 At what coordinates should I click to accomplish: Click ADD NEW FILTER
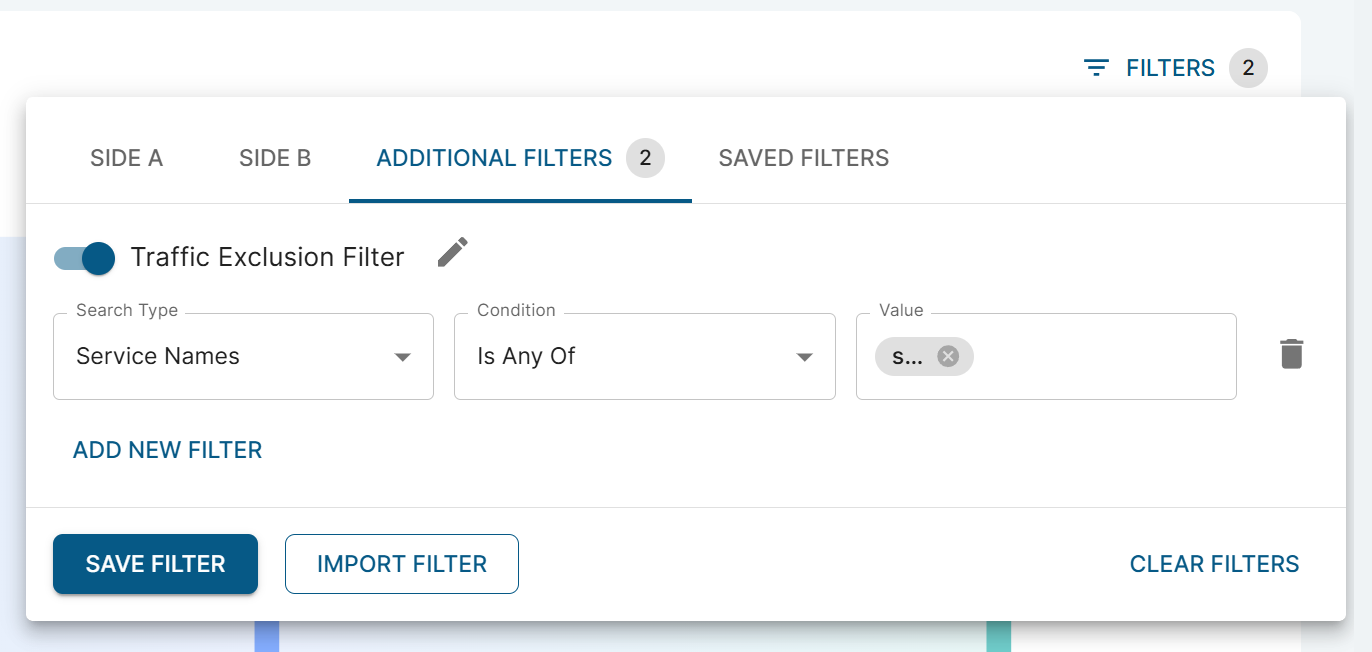[168, 450]
